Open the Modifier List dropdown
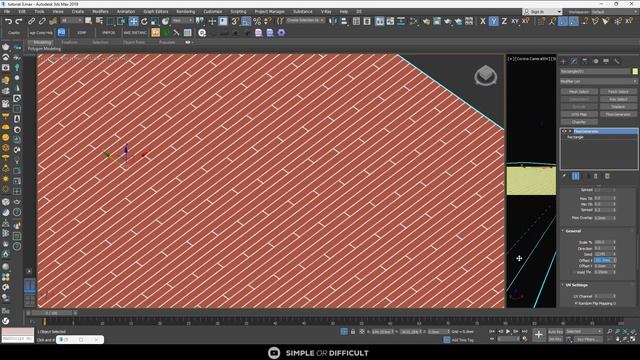 coord(598,82)
